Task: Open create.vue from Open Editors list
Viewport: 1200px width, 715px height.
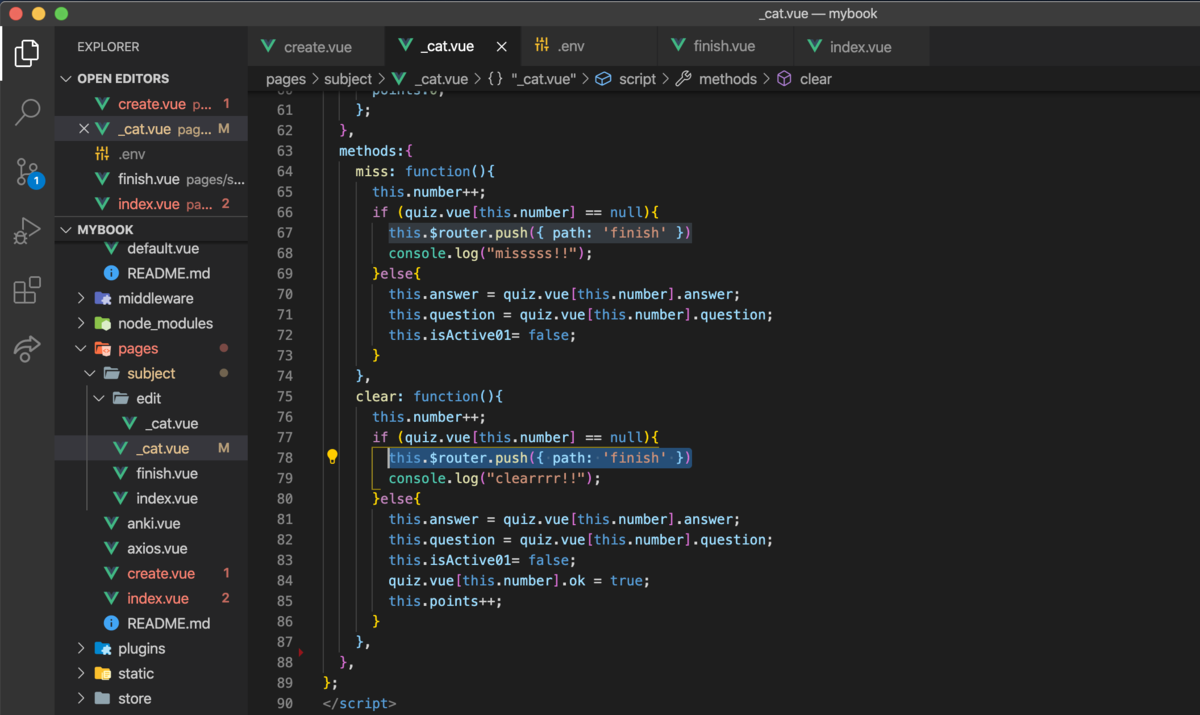Action: click(151, 104)
